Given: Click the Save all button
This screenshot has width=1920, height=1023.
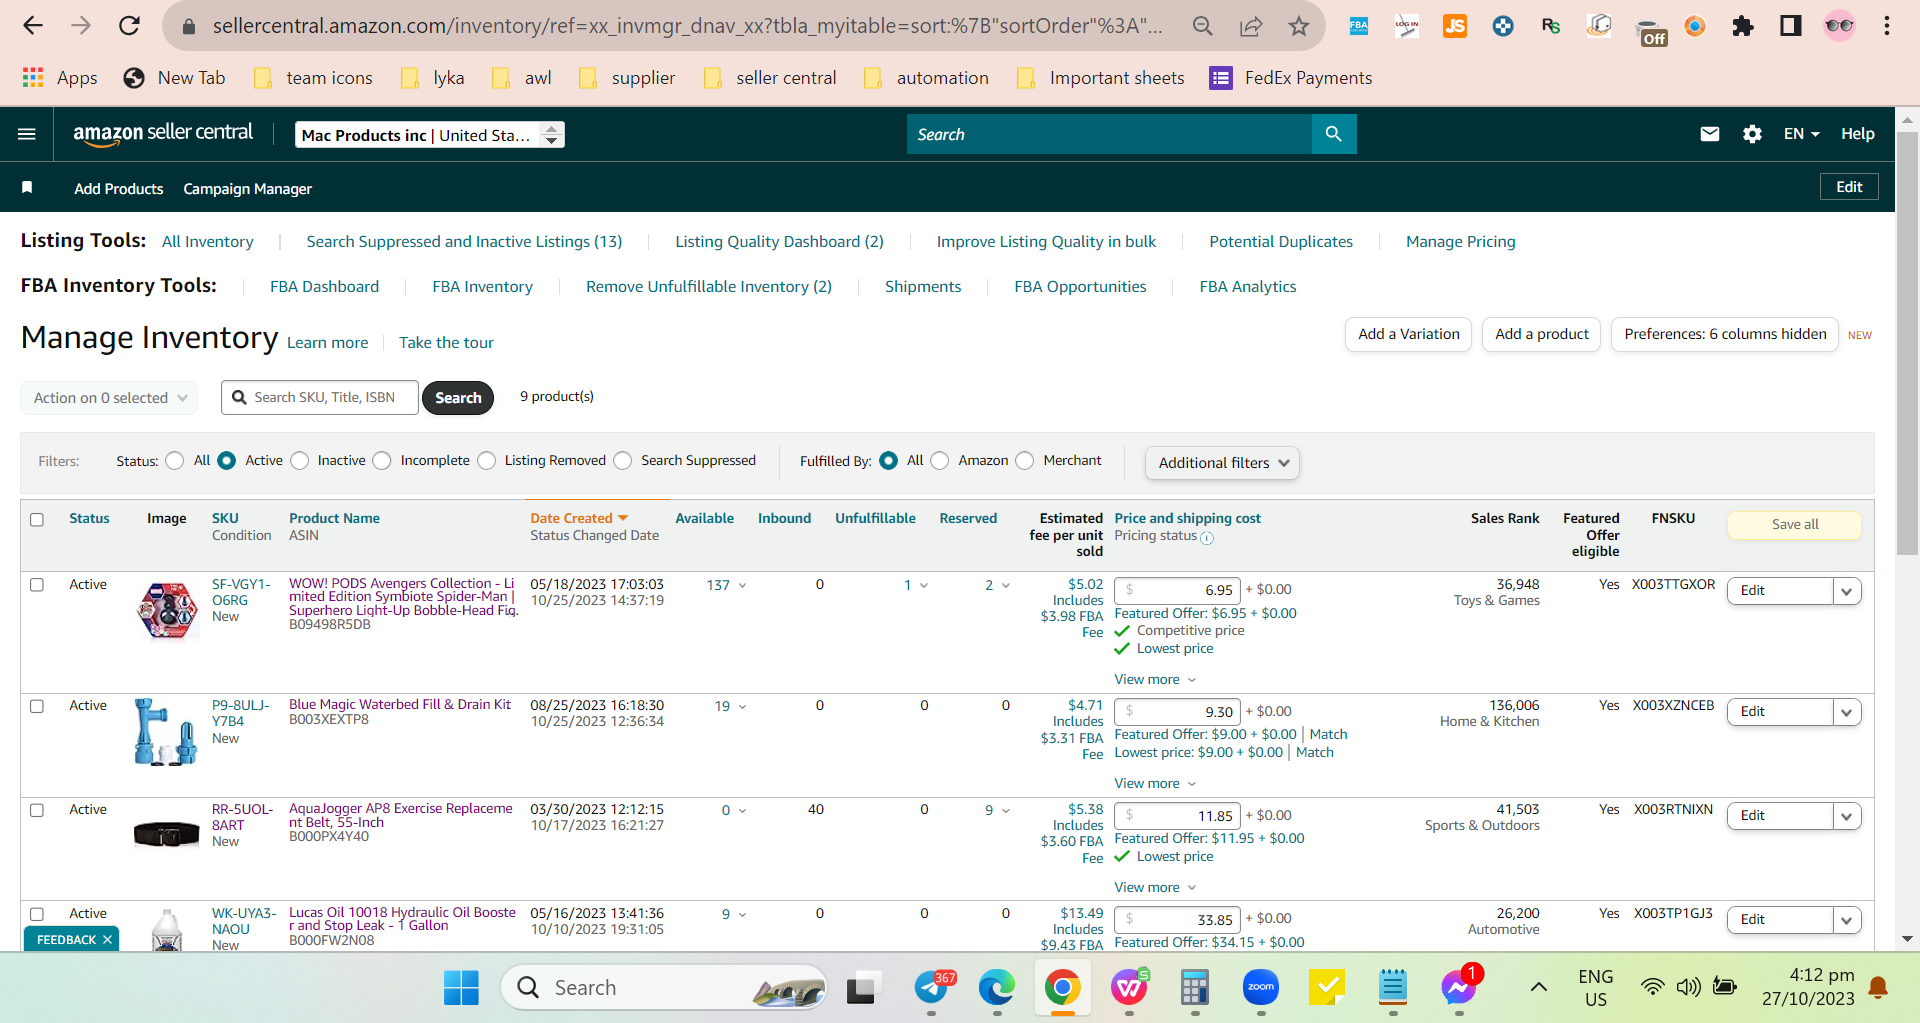Looking at the screenshot, I should 1794,525.
